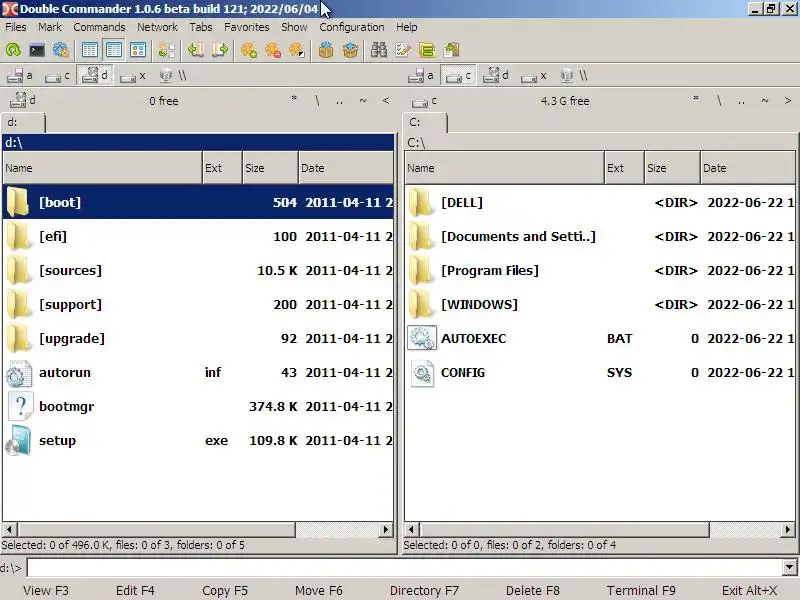
Task: Select the C: tab in right panel
Action: pos(426,123)
